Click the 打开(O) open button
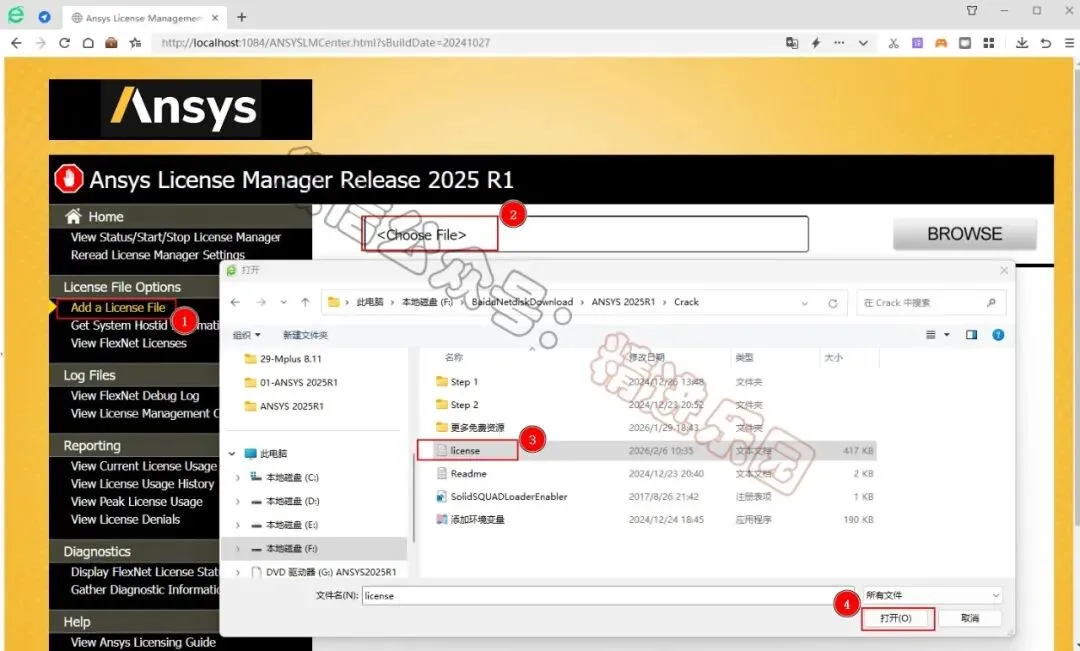 pyautogui.click(x=897, y=618)
